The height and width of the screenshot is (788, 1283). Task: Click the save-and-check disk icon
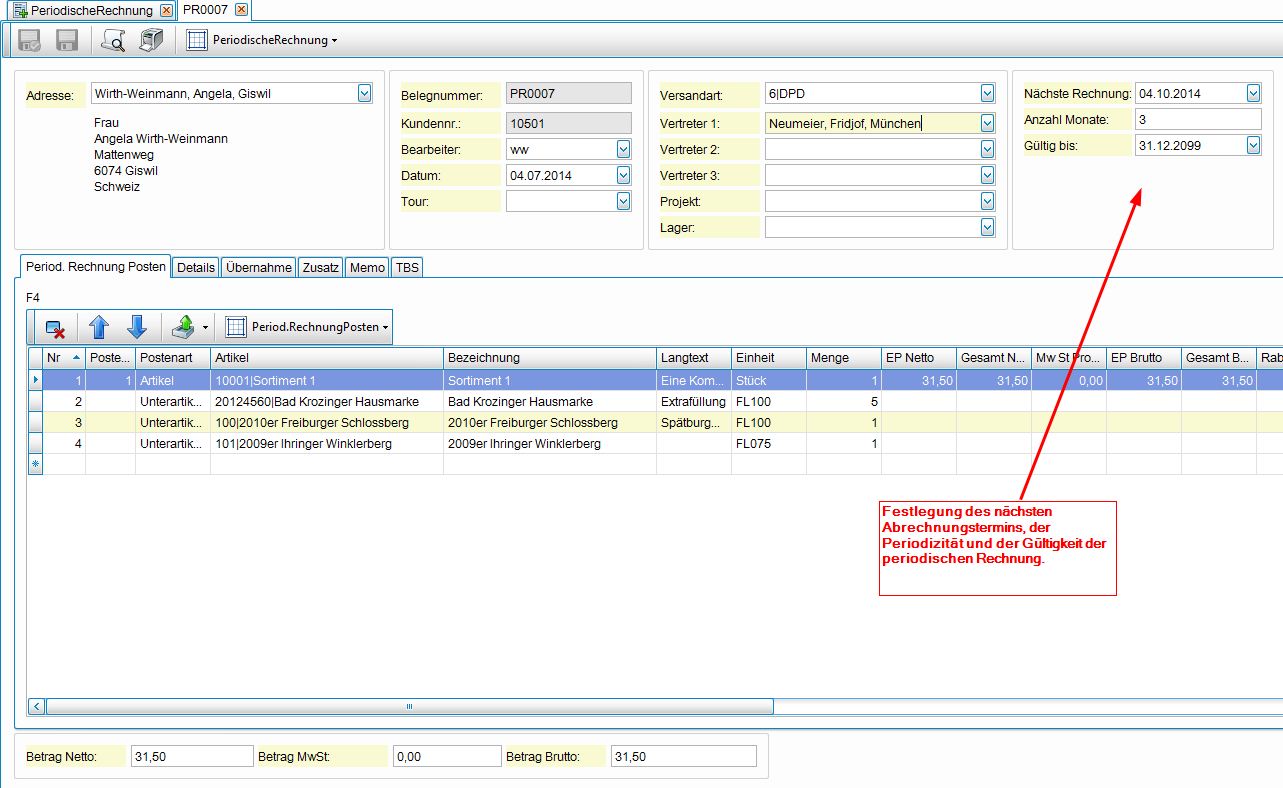[30, 40]
